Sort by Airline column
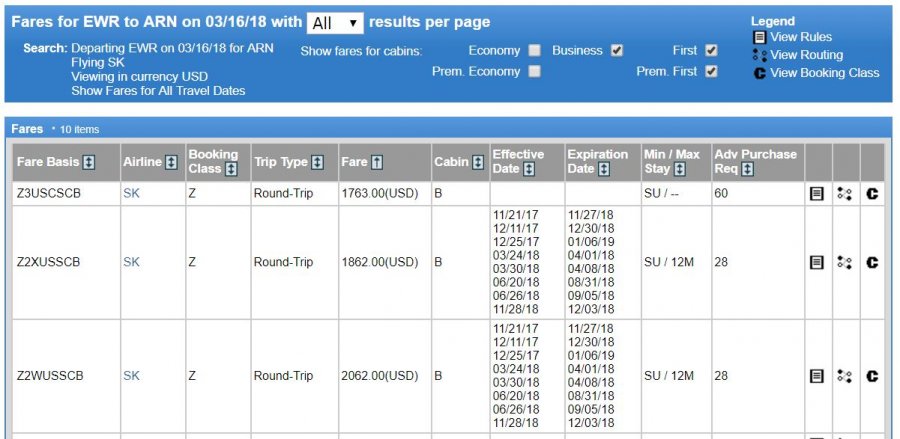This screenshot has width=900, height=439. coord(171,162)
